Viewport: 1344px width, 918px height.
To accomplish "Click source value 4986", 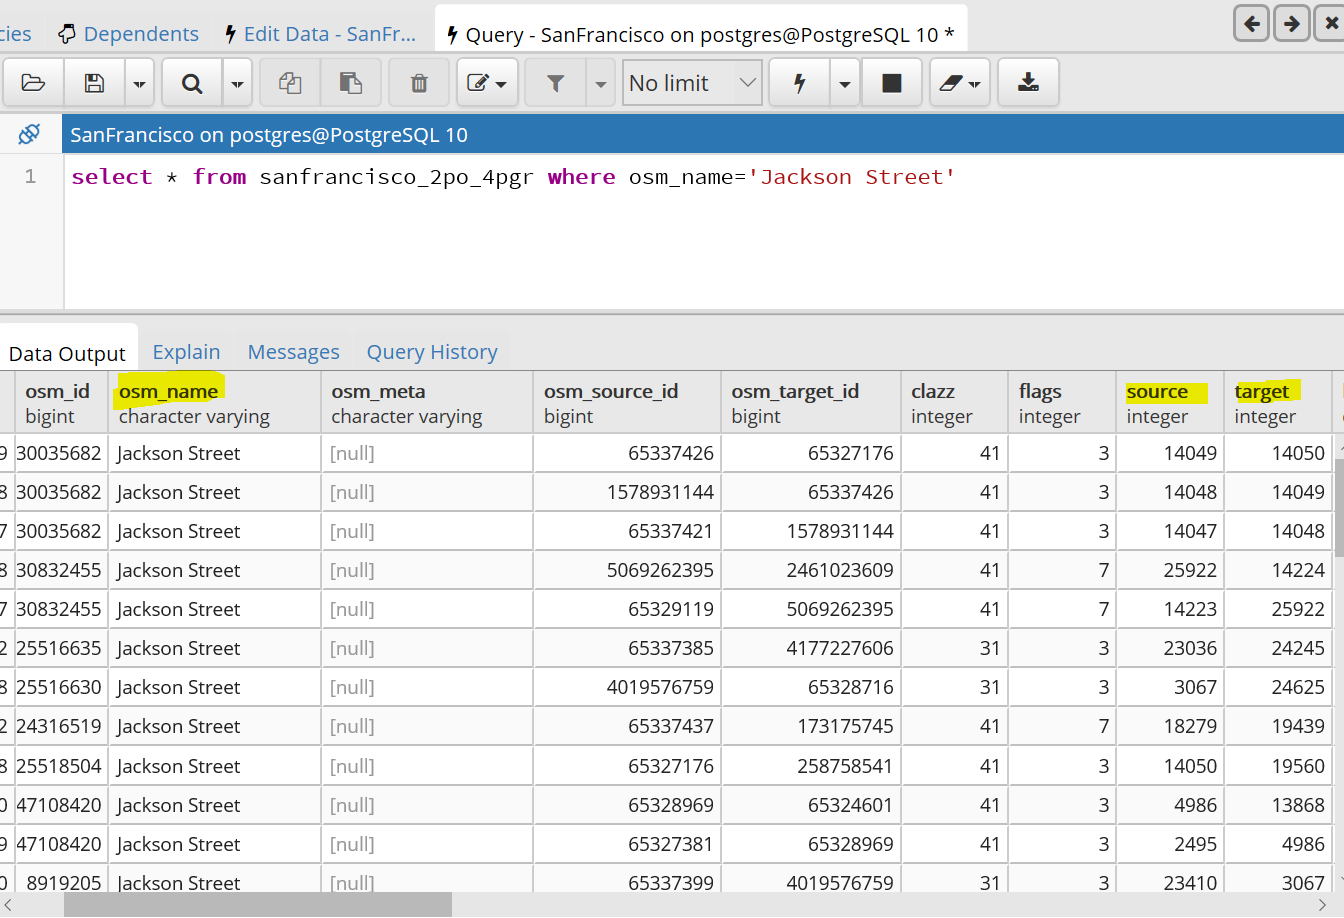I will click(1169, 805).
